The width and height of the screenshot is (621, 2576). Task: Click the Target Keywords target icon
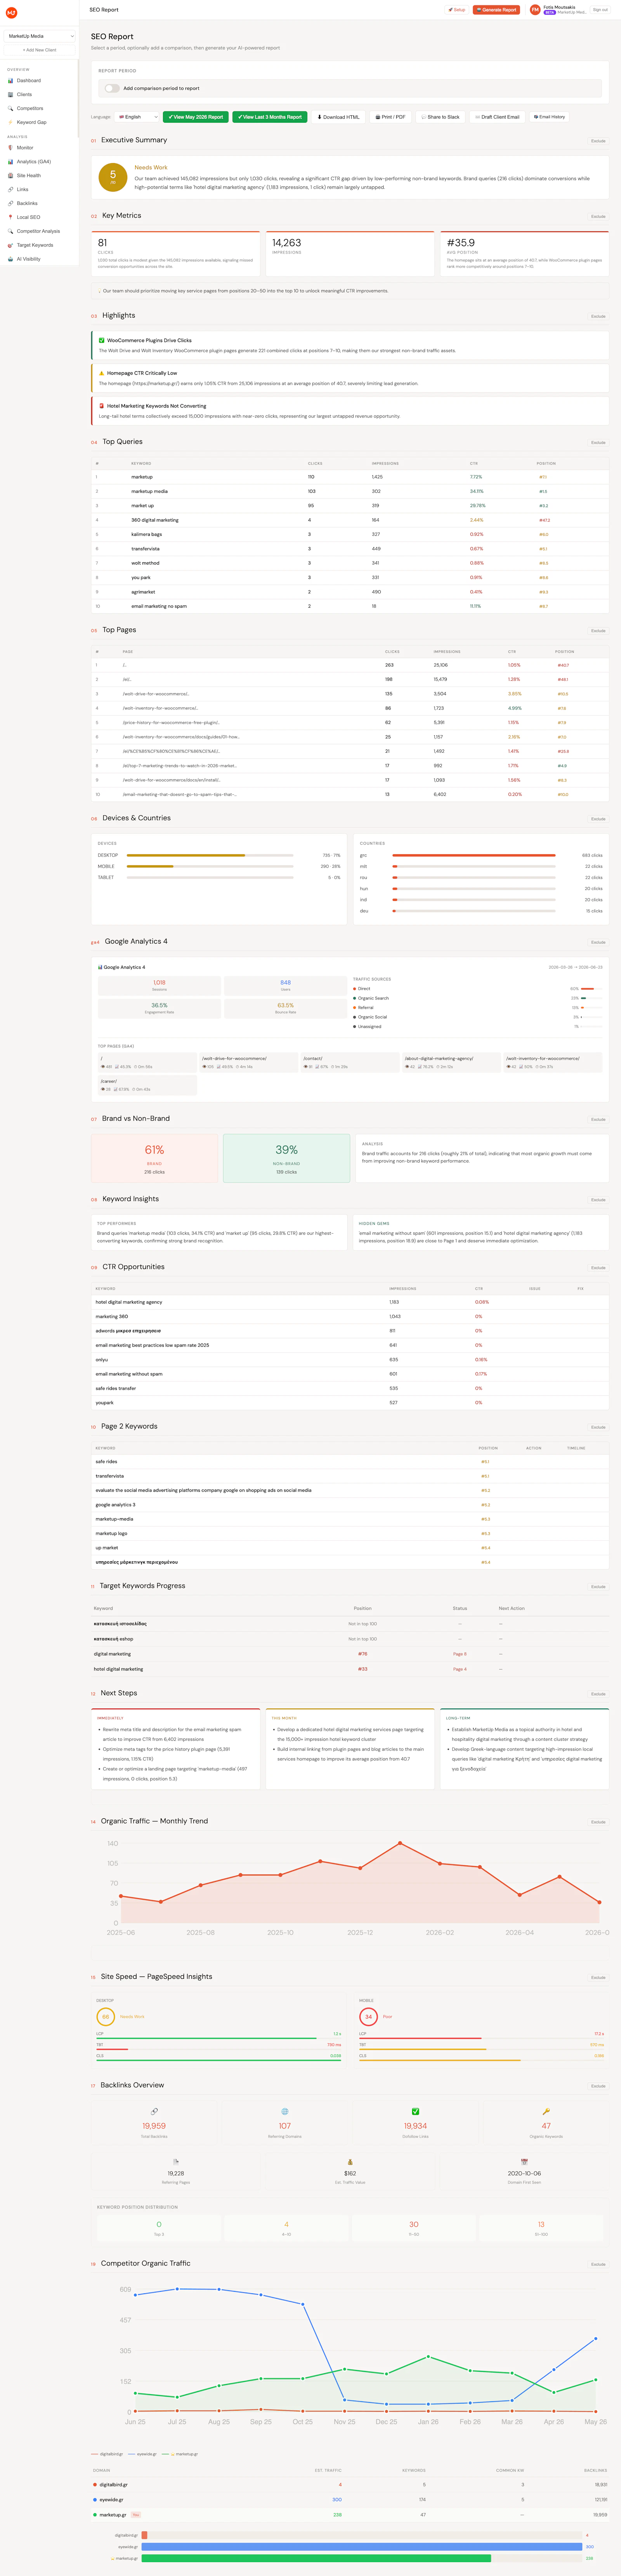[x=10, y=245]
